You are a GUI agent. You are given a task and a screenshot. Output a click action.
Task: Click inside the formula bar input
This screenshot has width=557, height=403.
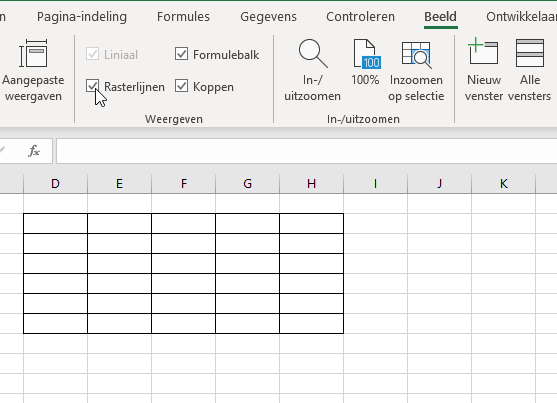[x=307, y=151]
